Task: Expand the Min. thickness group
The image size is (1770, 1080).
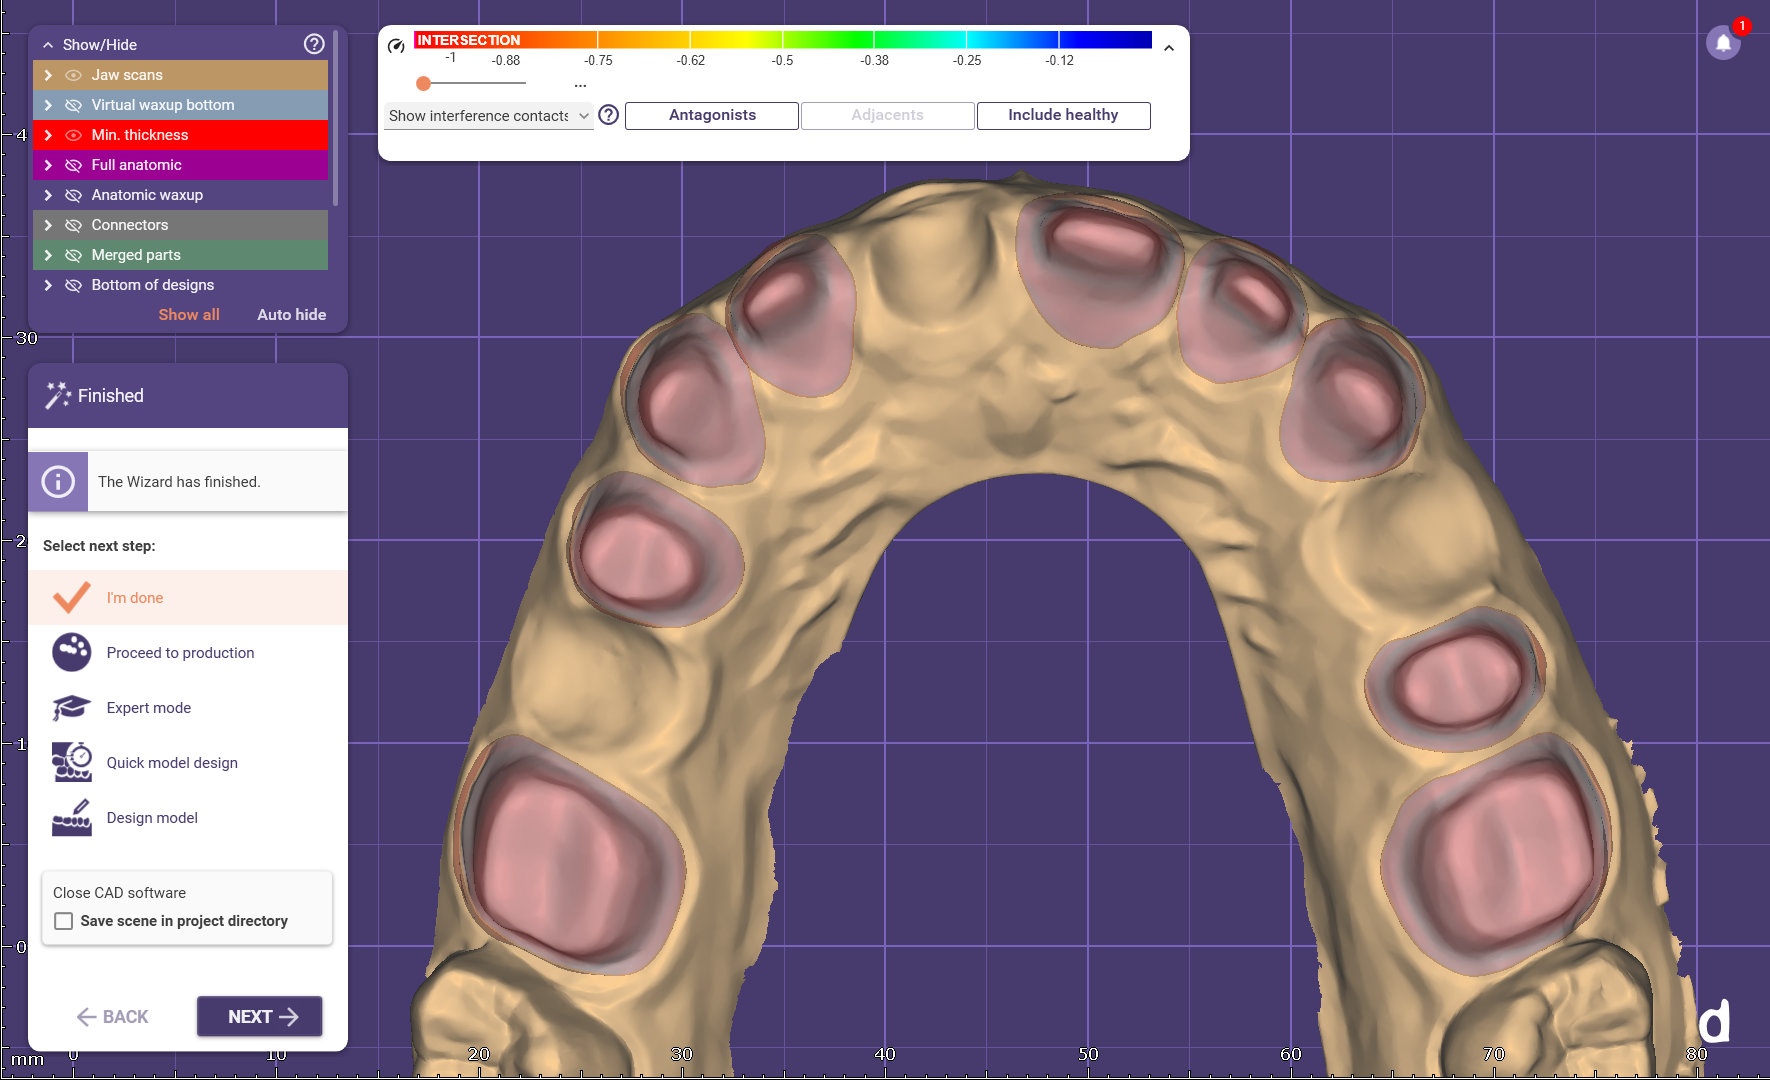Action: tap(48, 135)
